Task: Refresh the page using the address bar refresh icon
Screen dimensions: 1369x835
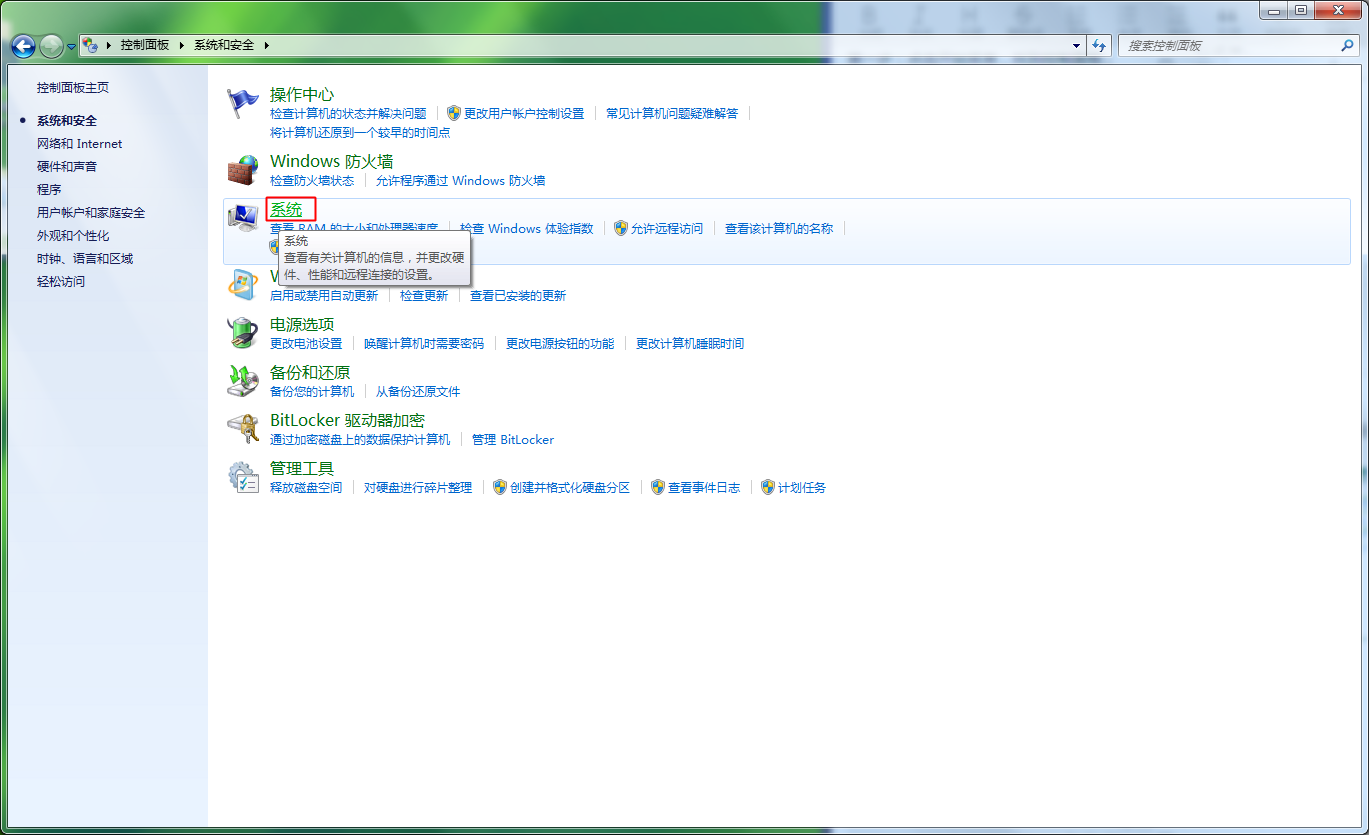Action: [1099, 46]
